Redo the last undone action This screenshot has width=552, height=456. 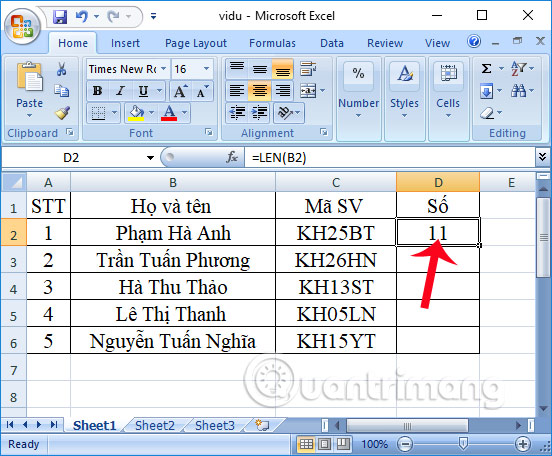[114, 16]
